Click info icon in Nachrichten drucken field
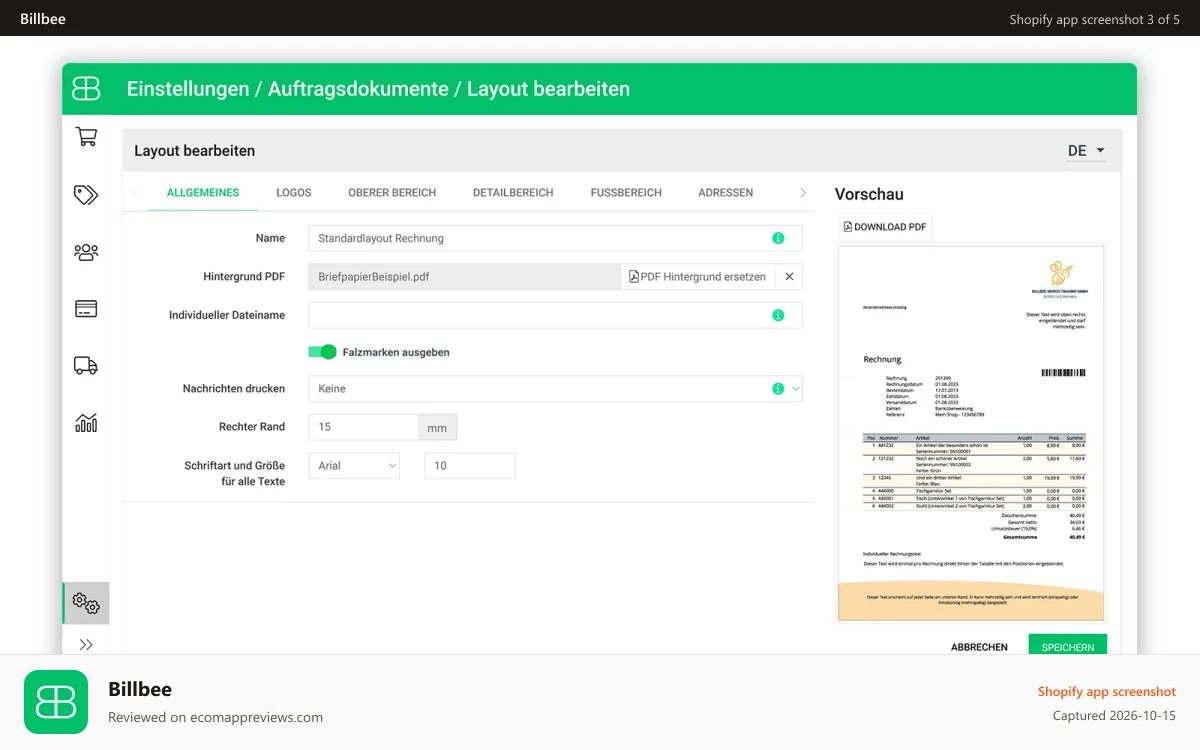 coord(778,388)
